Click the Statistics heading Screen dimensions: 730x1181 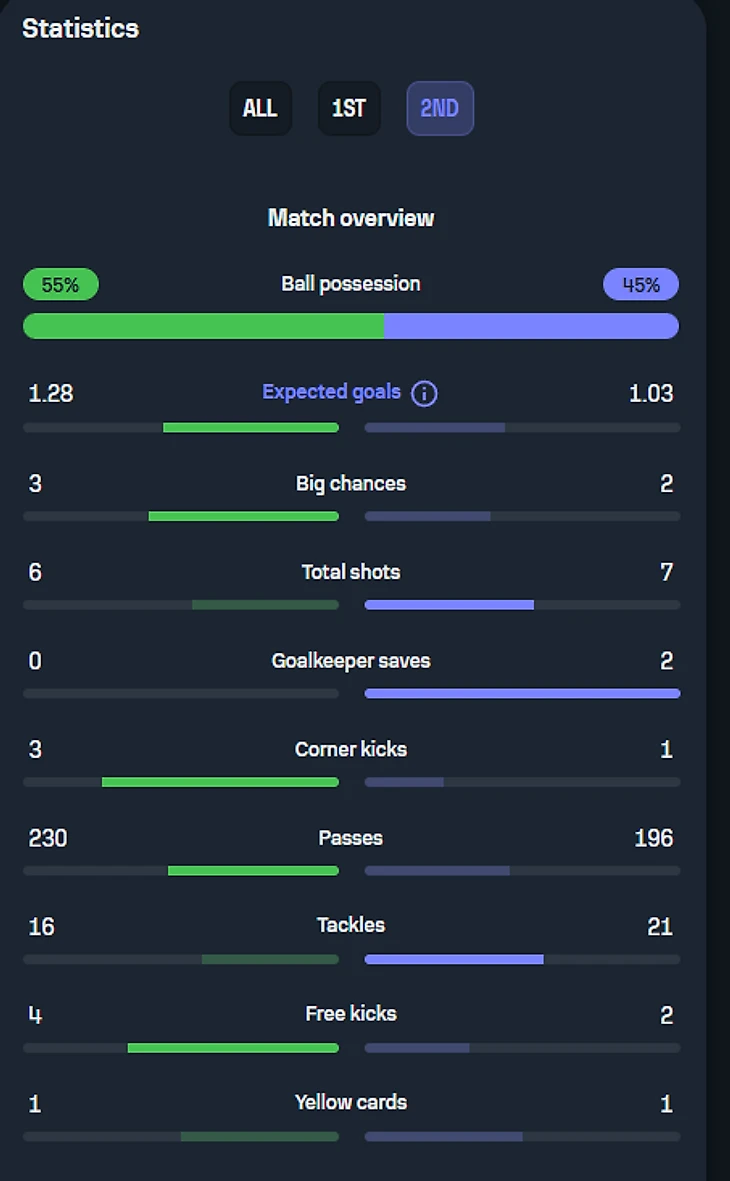click(80, 28)
